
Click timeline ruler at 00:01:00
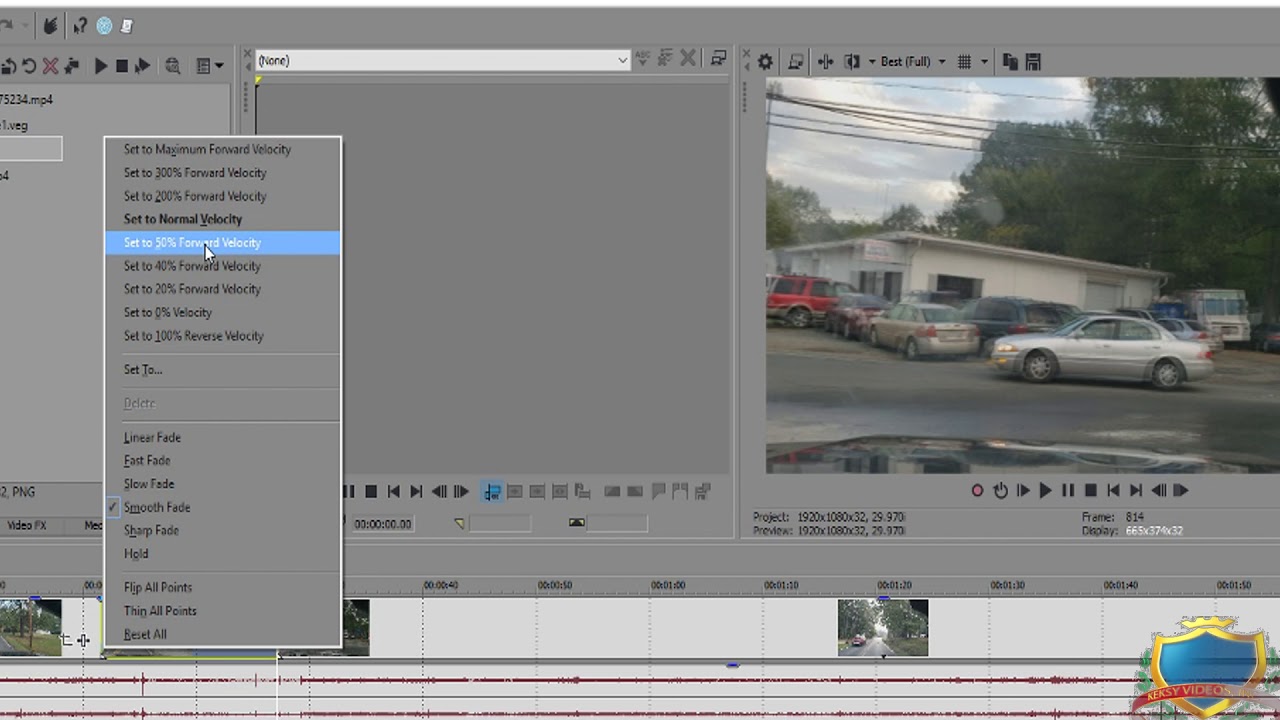pos(668,585)
